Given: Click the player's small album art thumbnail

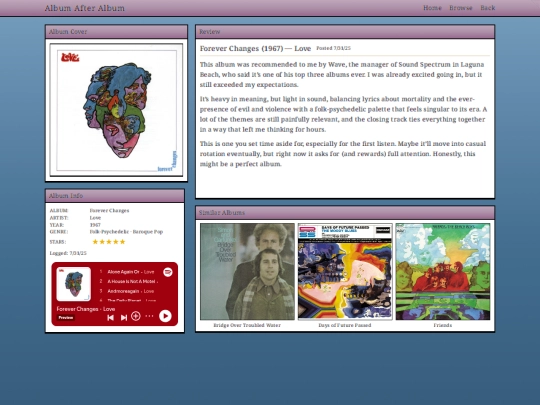Looking at the screenshot, I should click(x=74, y=284).
